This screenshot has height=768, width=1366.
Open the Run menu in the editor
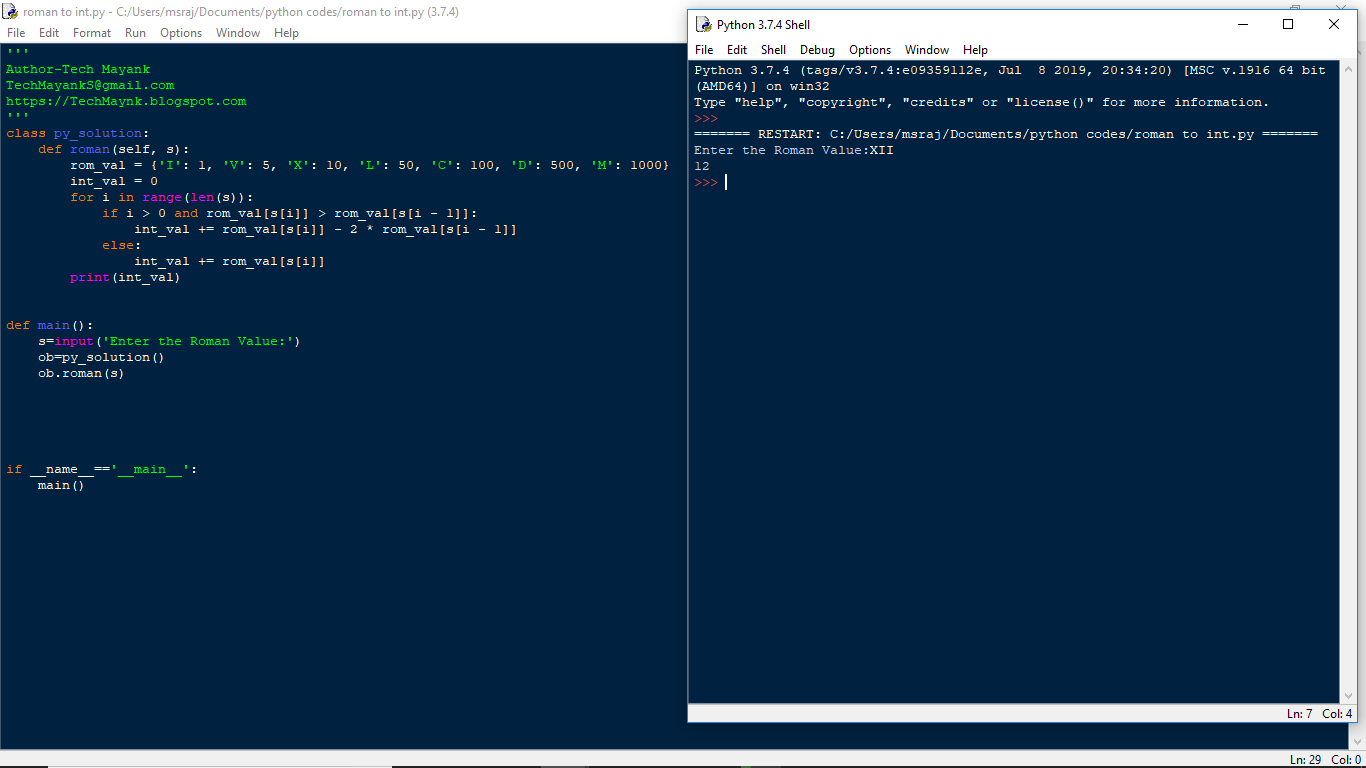135,33
